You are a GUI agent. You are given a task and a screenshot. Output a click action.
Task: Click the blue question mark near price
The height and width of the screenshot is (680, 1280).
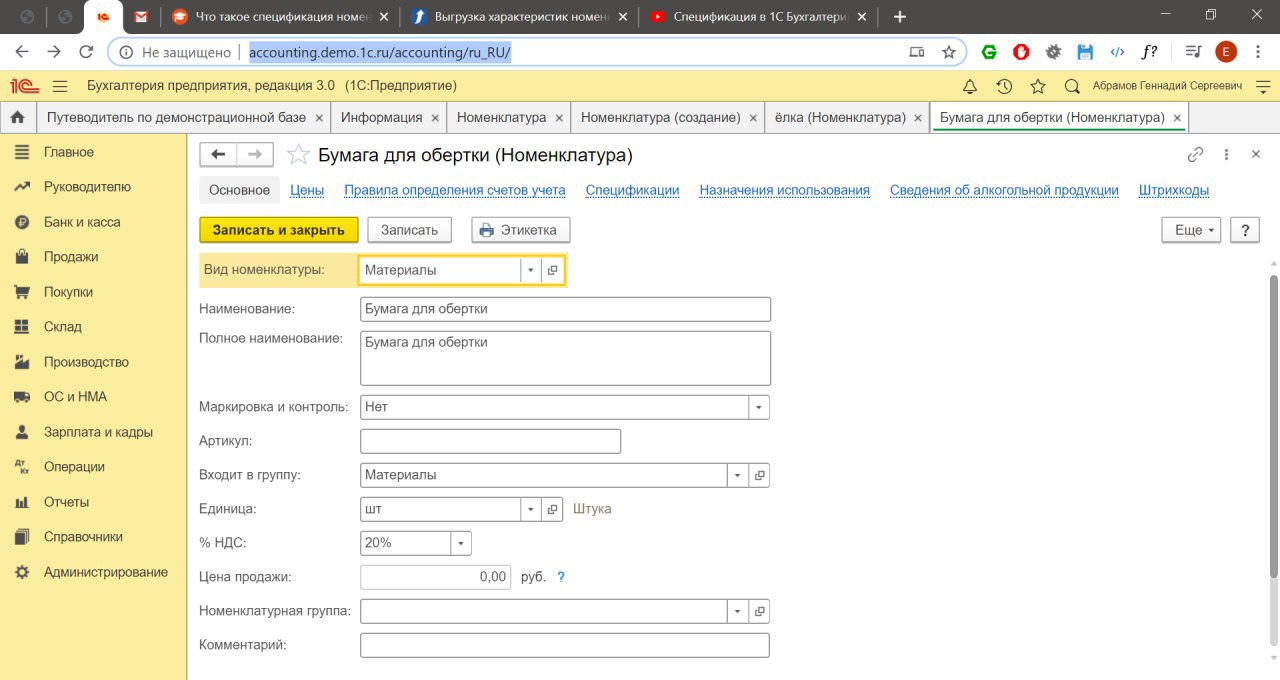click(561, 577)
